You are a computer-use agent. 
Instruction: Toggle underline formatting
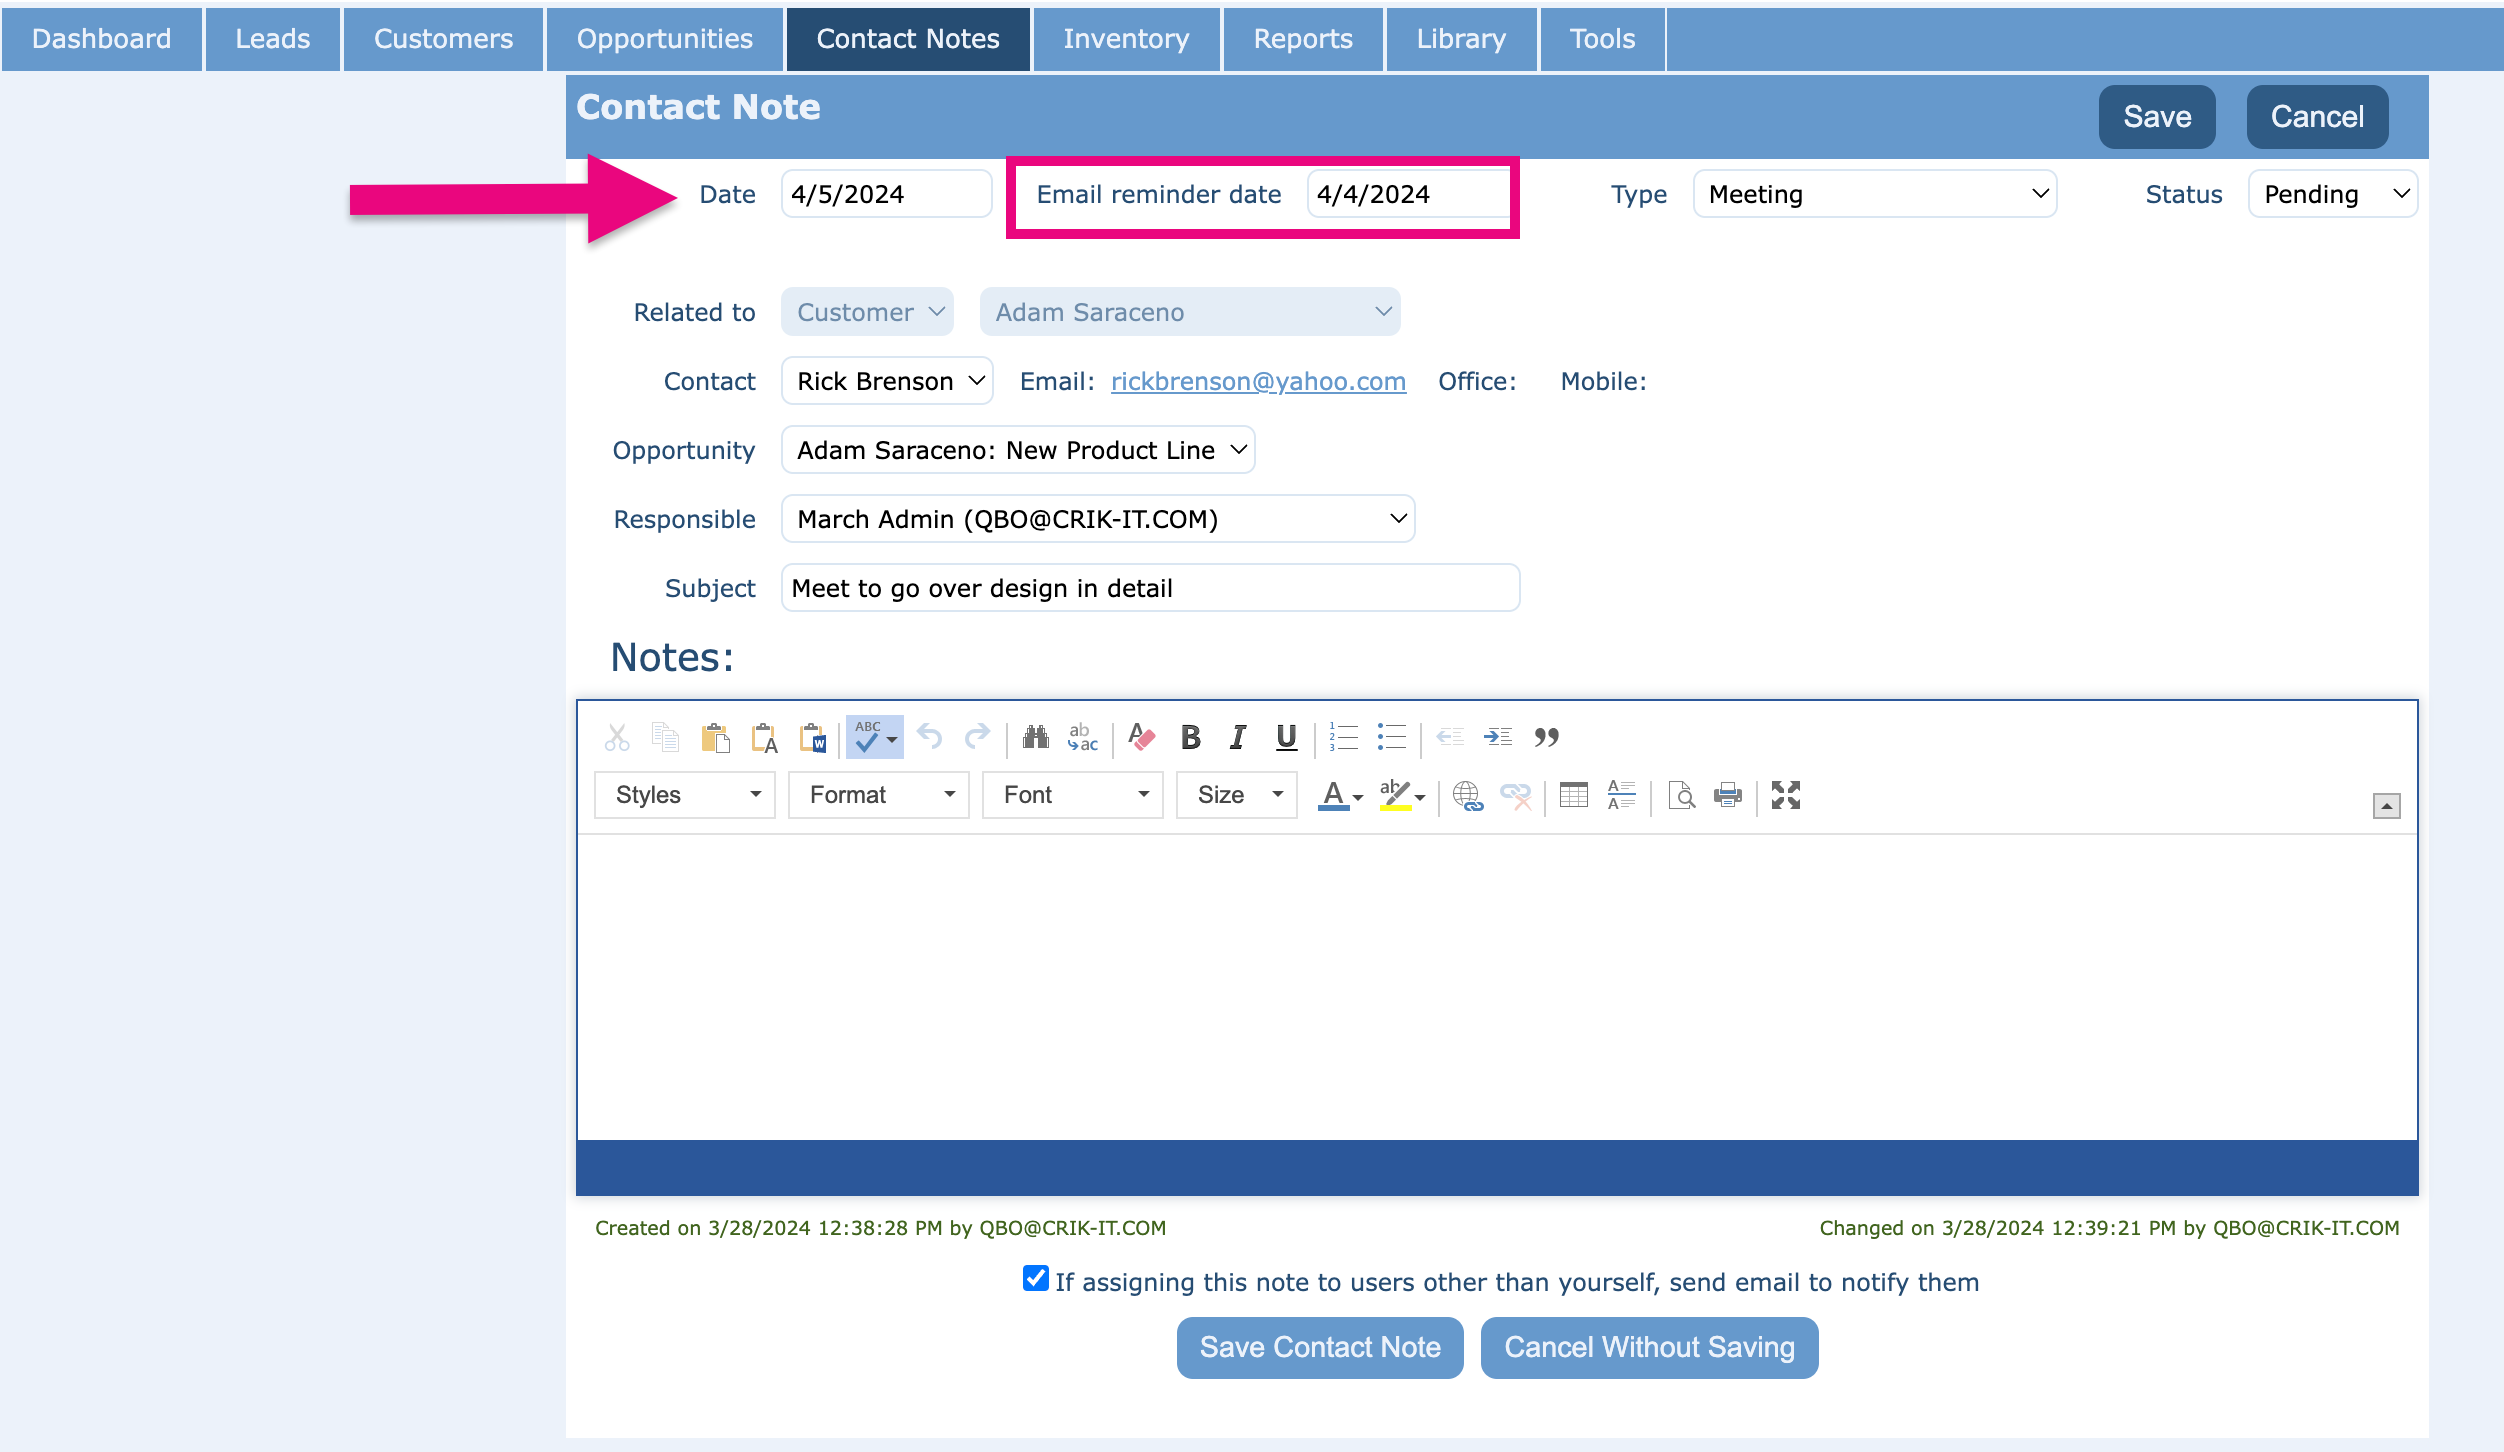(x=1286, y=738)
